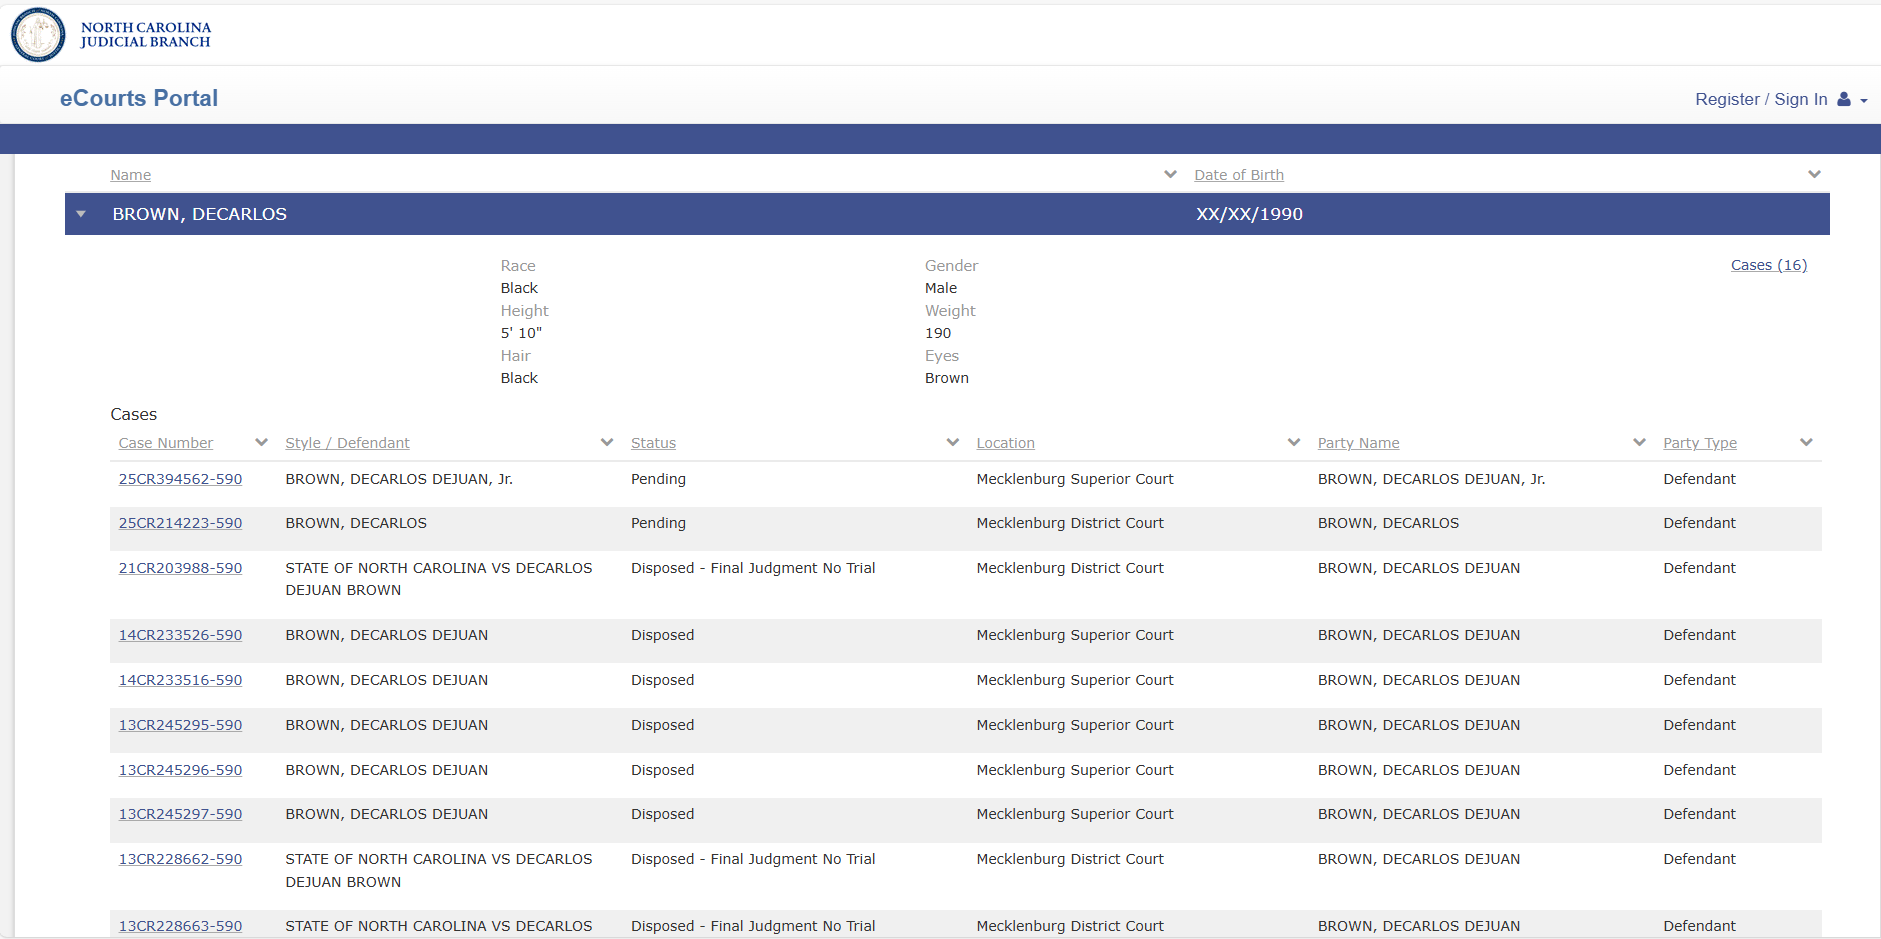Open case 25CR394562-590
The width and height of the screenshot is (1881, 939).
point(180,479)
